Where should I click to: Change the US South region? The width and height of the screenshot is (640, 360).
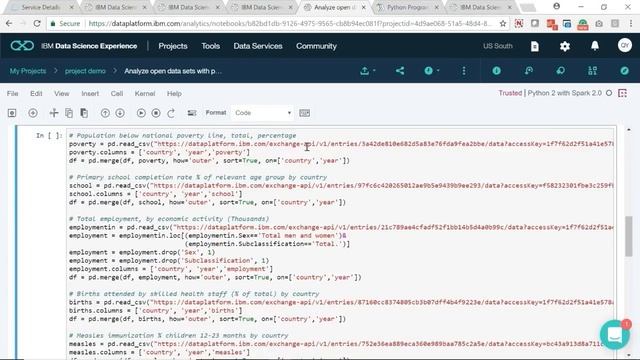pos(498,46)
